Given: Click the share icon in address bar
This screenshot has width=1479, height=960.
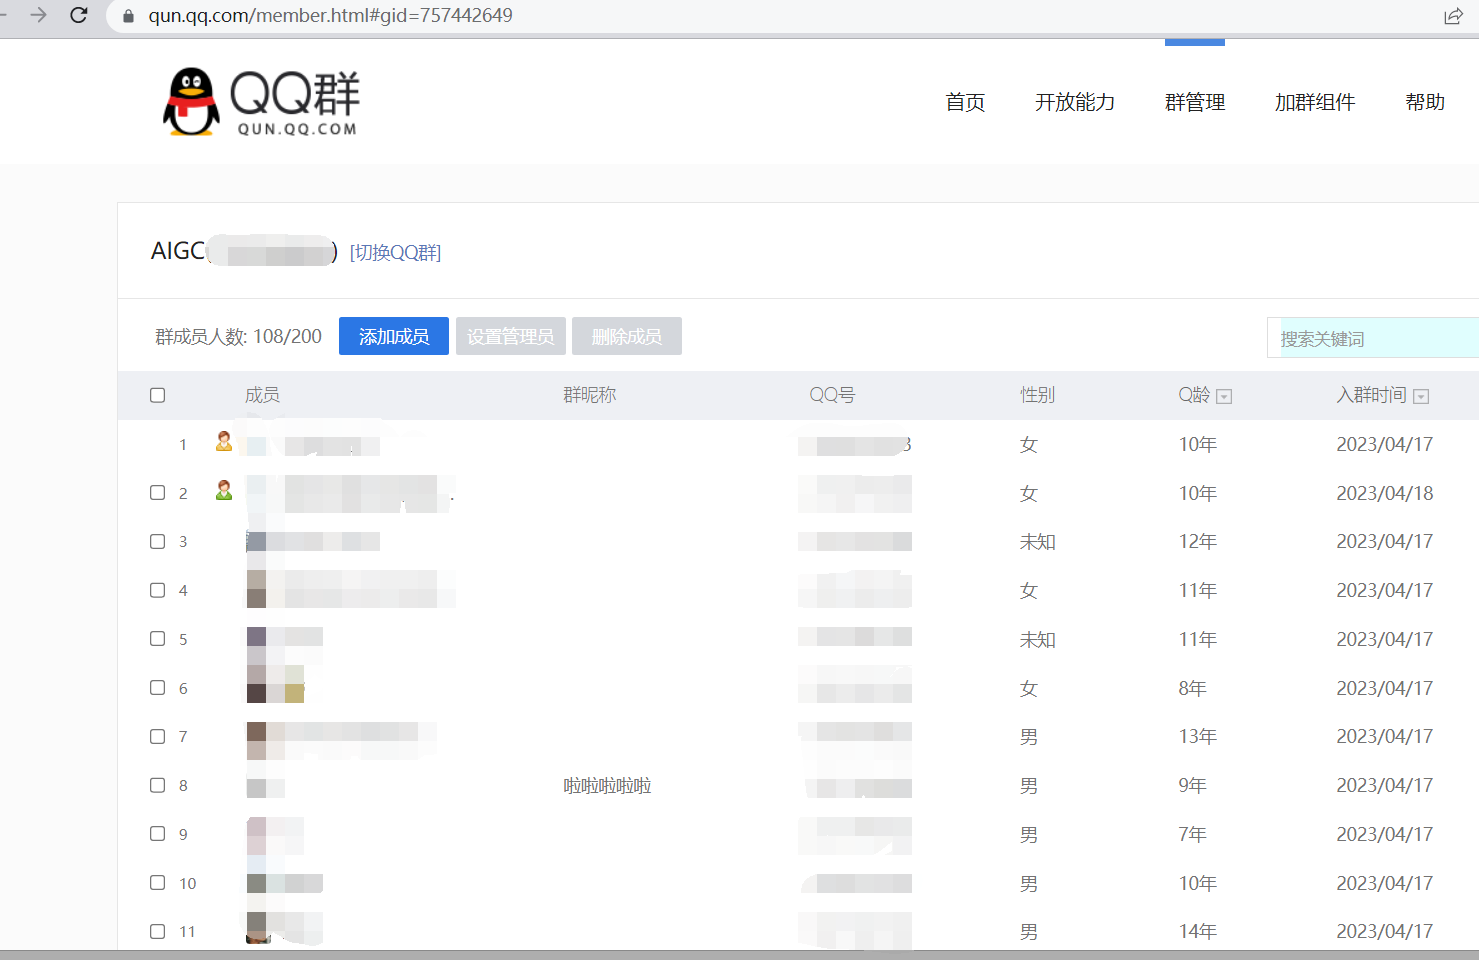Looking at the screenshot, I should pos(1453,16).
